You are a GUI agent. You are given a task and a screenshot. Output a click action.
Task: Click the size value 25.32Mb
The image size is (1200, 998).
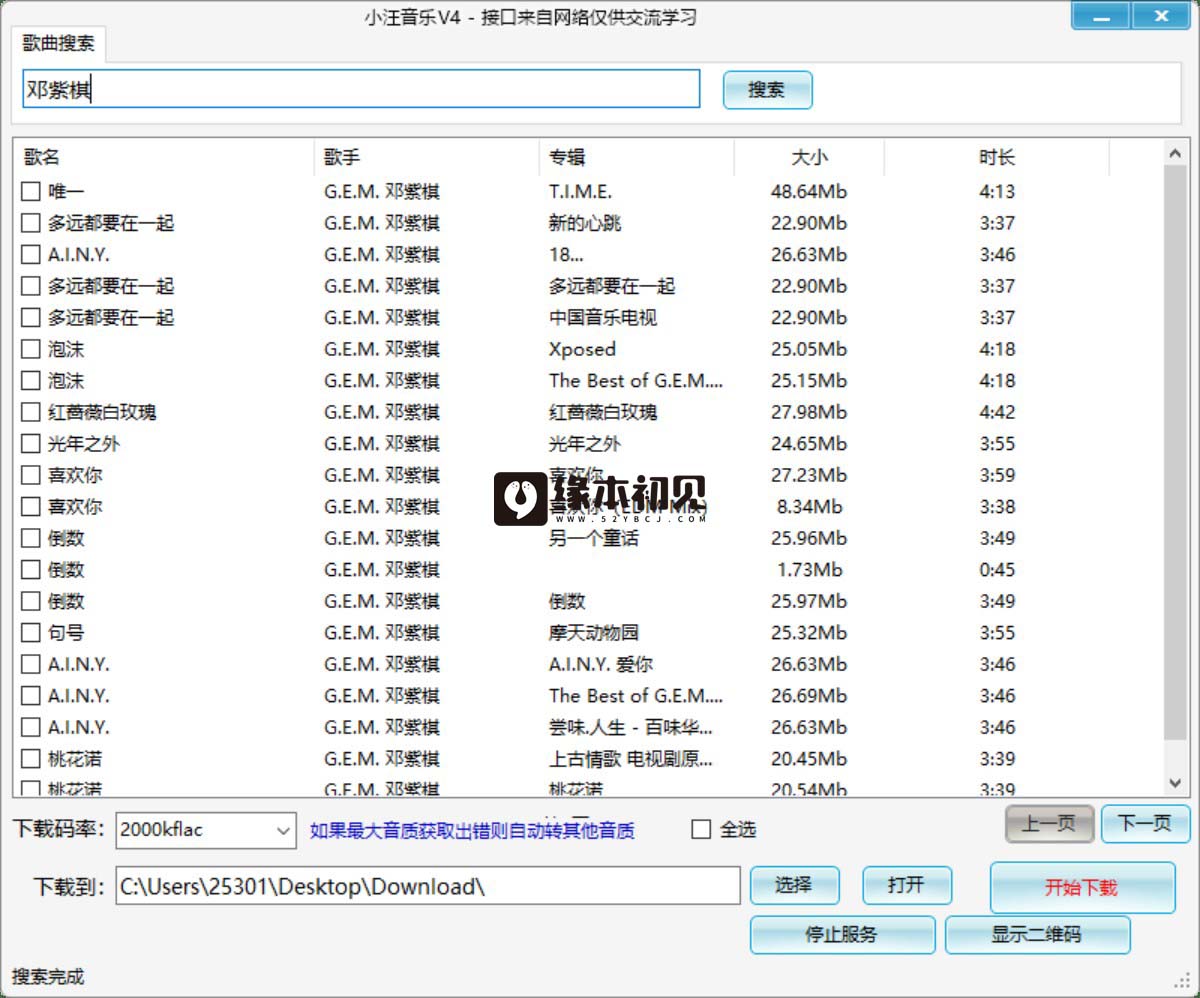[x=809, y=632]
